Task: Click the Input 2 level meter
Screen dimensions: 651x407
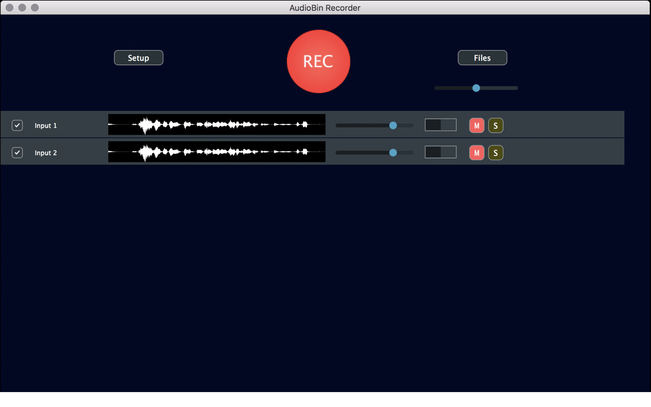Action: (441, 152)
